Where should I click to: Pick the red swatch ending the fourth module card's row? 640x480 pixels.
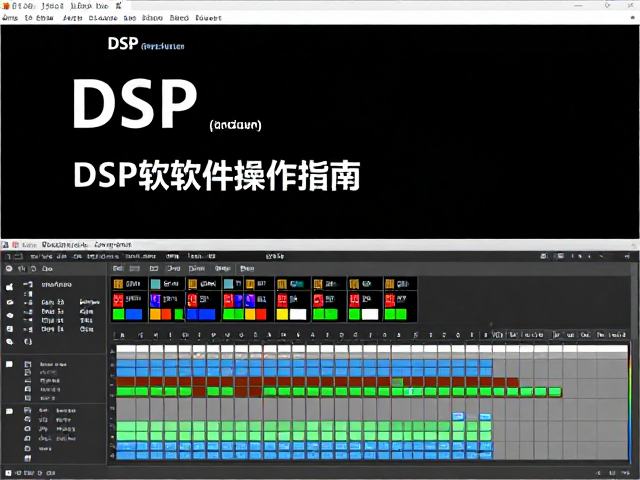(261, 314)
